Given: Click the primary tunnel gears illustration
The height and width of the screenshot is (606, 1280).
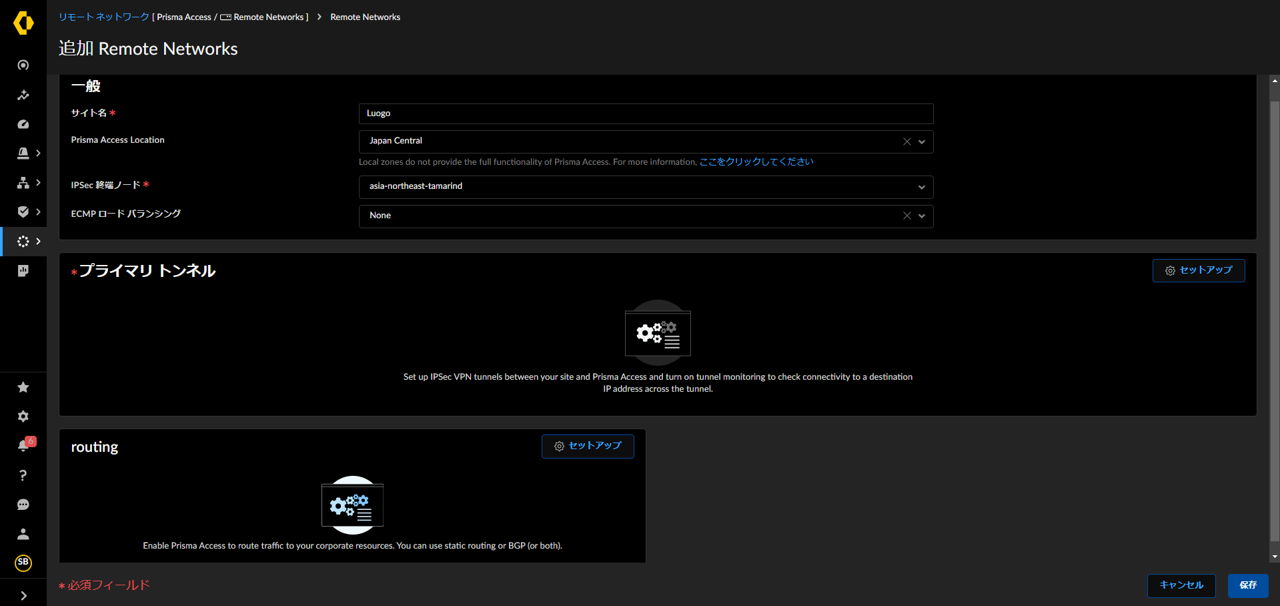Looking at the screenshot, I should 658,332.
